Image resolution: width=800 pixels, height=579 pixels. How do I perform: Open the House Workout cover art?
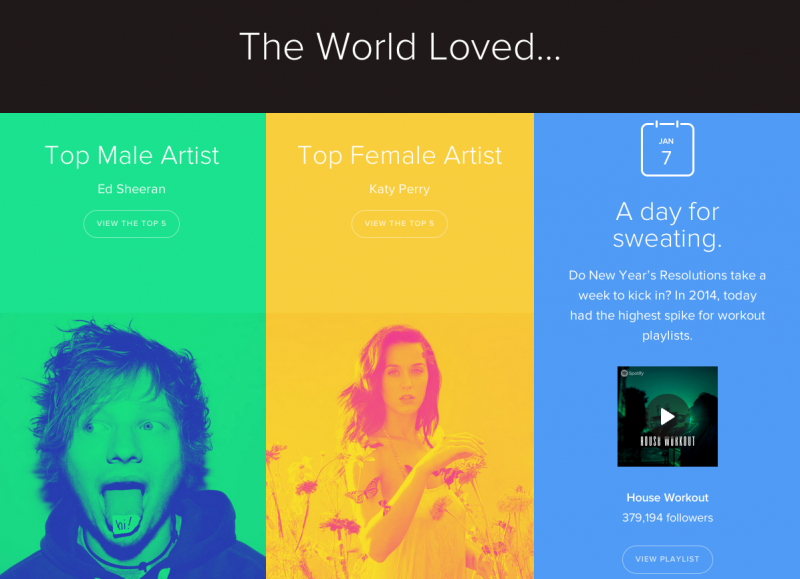pos(667,416)
